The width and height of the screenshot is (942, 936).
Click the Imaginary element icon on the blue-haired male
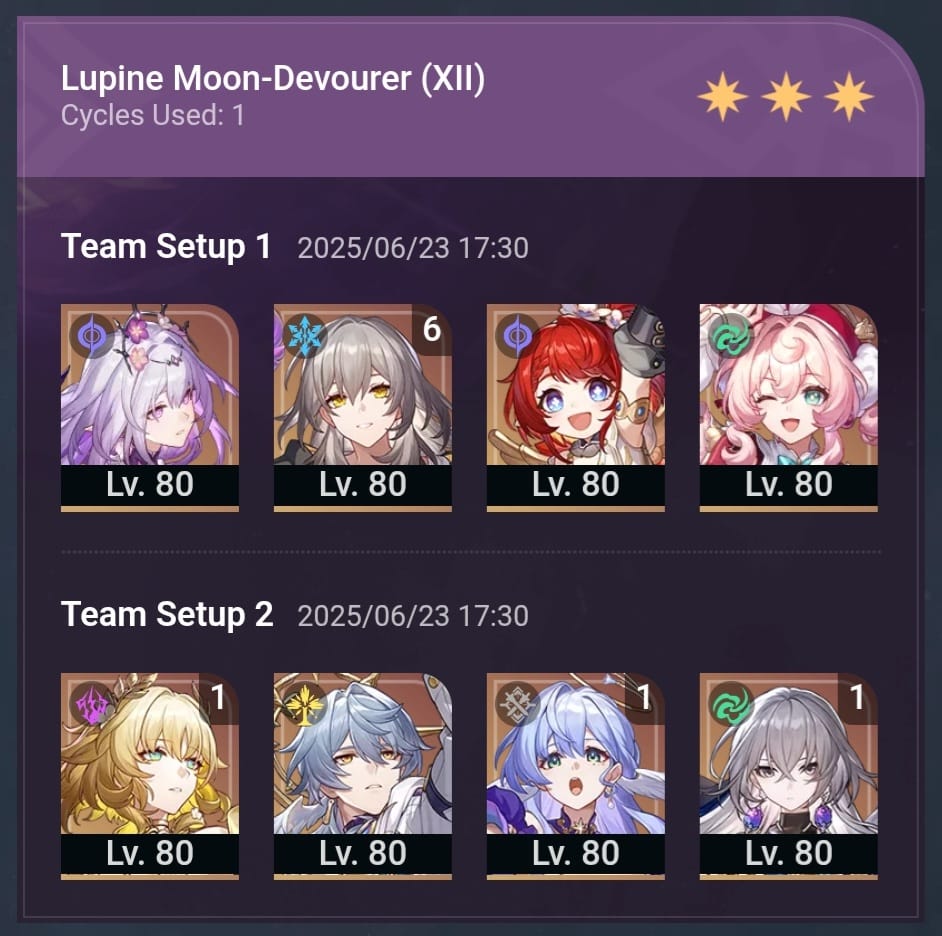click(303, 704)
